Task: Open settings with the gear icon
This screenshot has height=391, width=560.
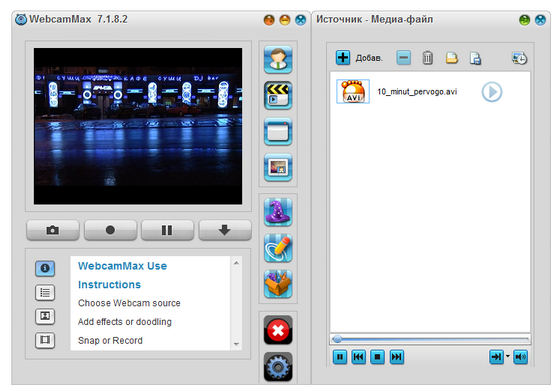Action: point(278,367)
